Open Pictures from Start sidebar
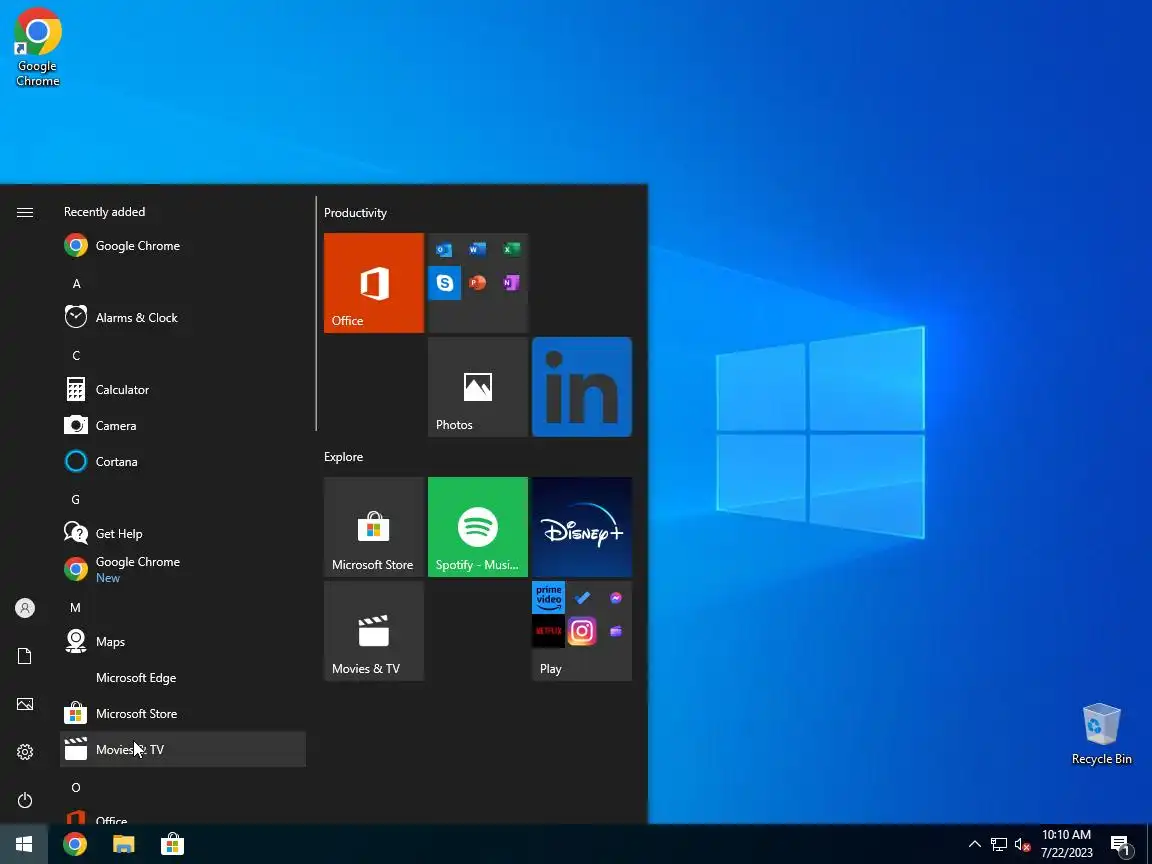The height and width of the screenshot is (864, 1152). [24, 704]
